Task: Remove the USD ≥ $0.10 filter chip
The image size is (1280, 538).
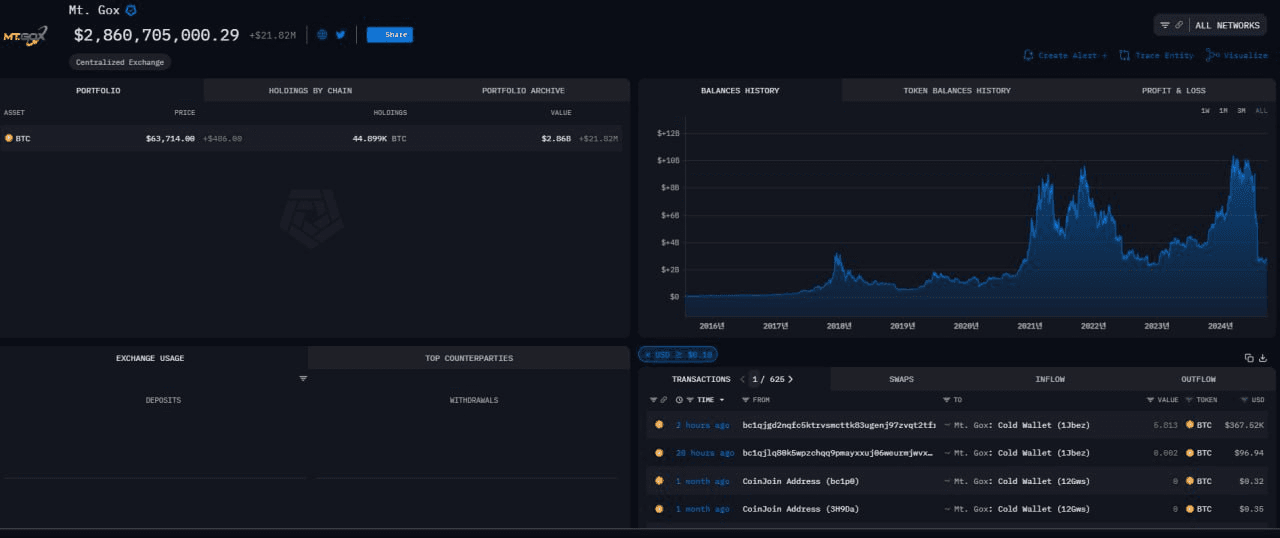Action: 647,354
